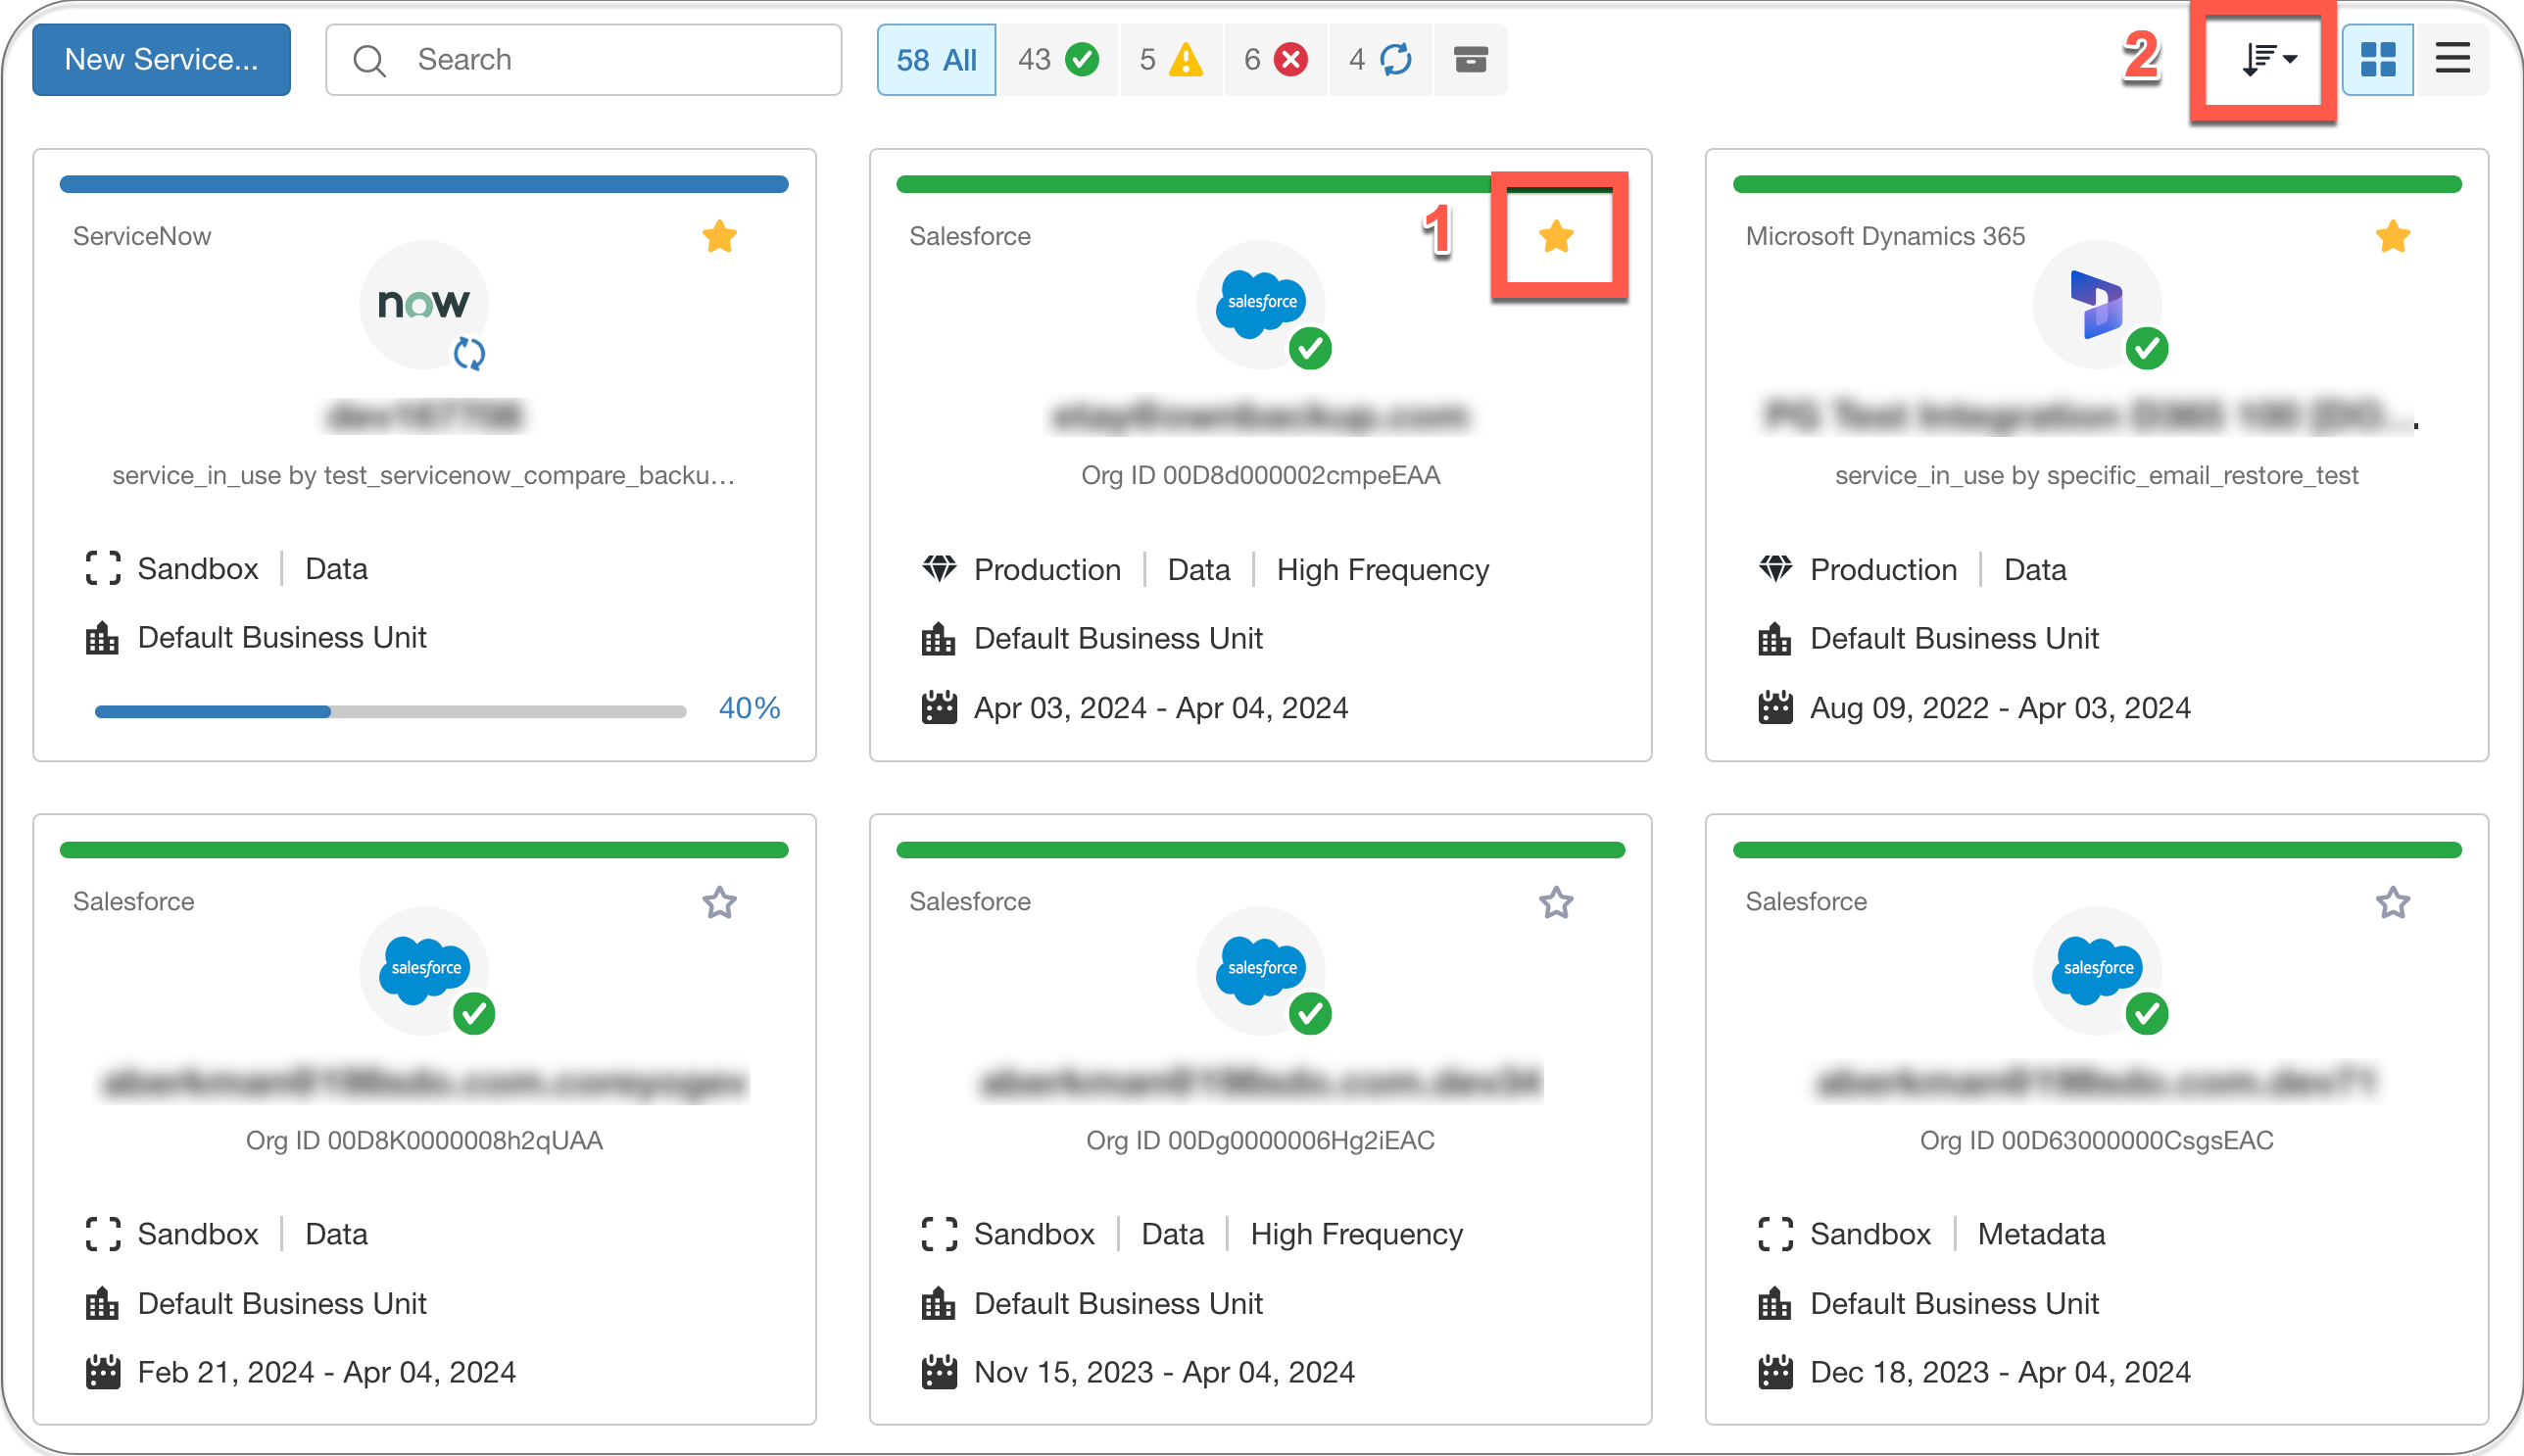The image size is (2524, 1456).
Task: Favorite the Org ID 00Dg0000006Hg2iEAC service
Action: 1556,902
